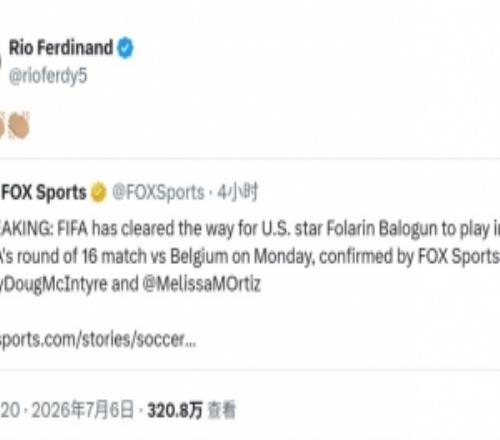
Task: Click the FOX Sports gold verified badge
Action: (x=98, y=192)
